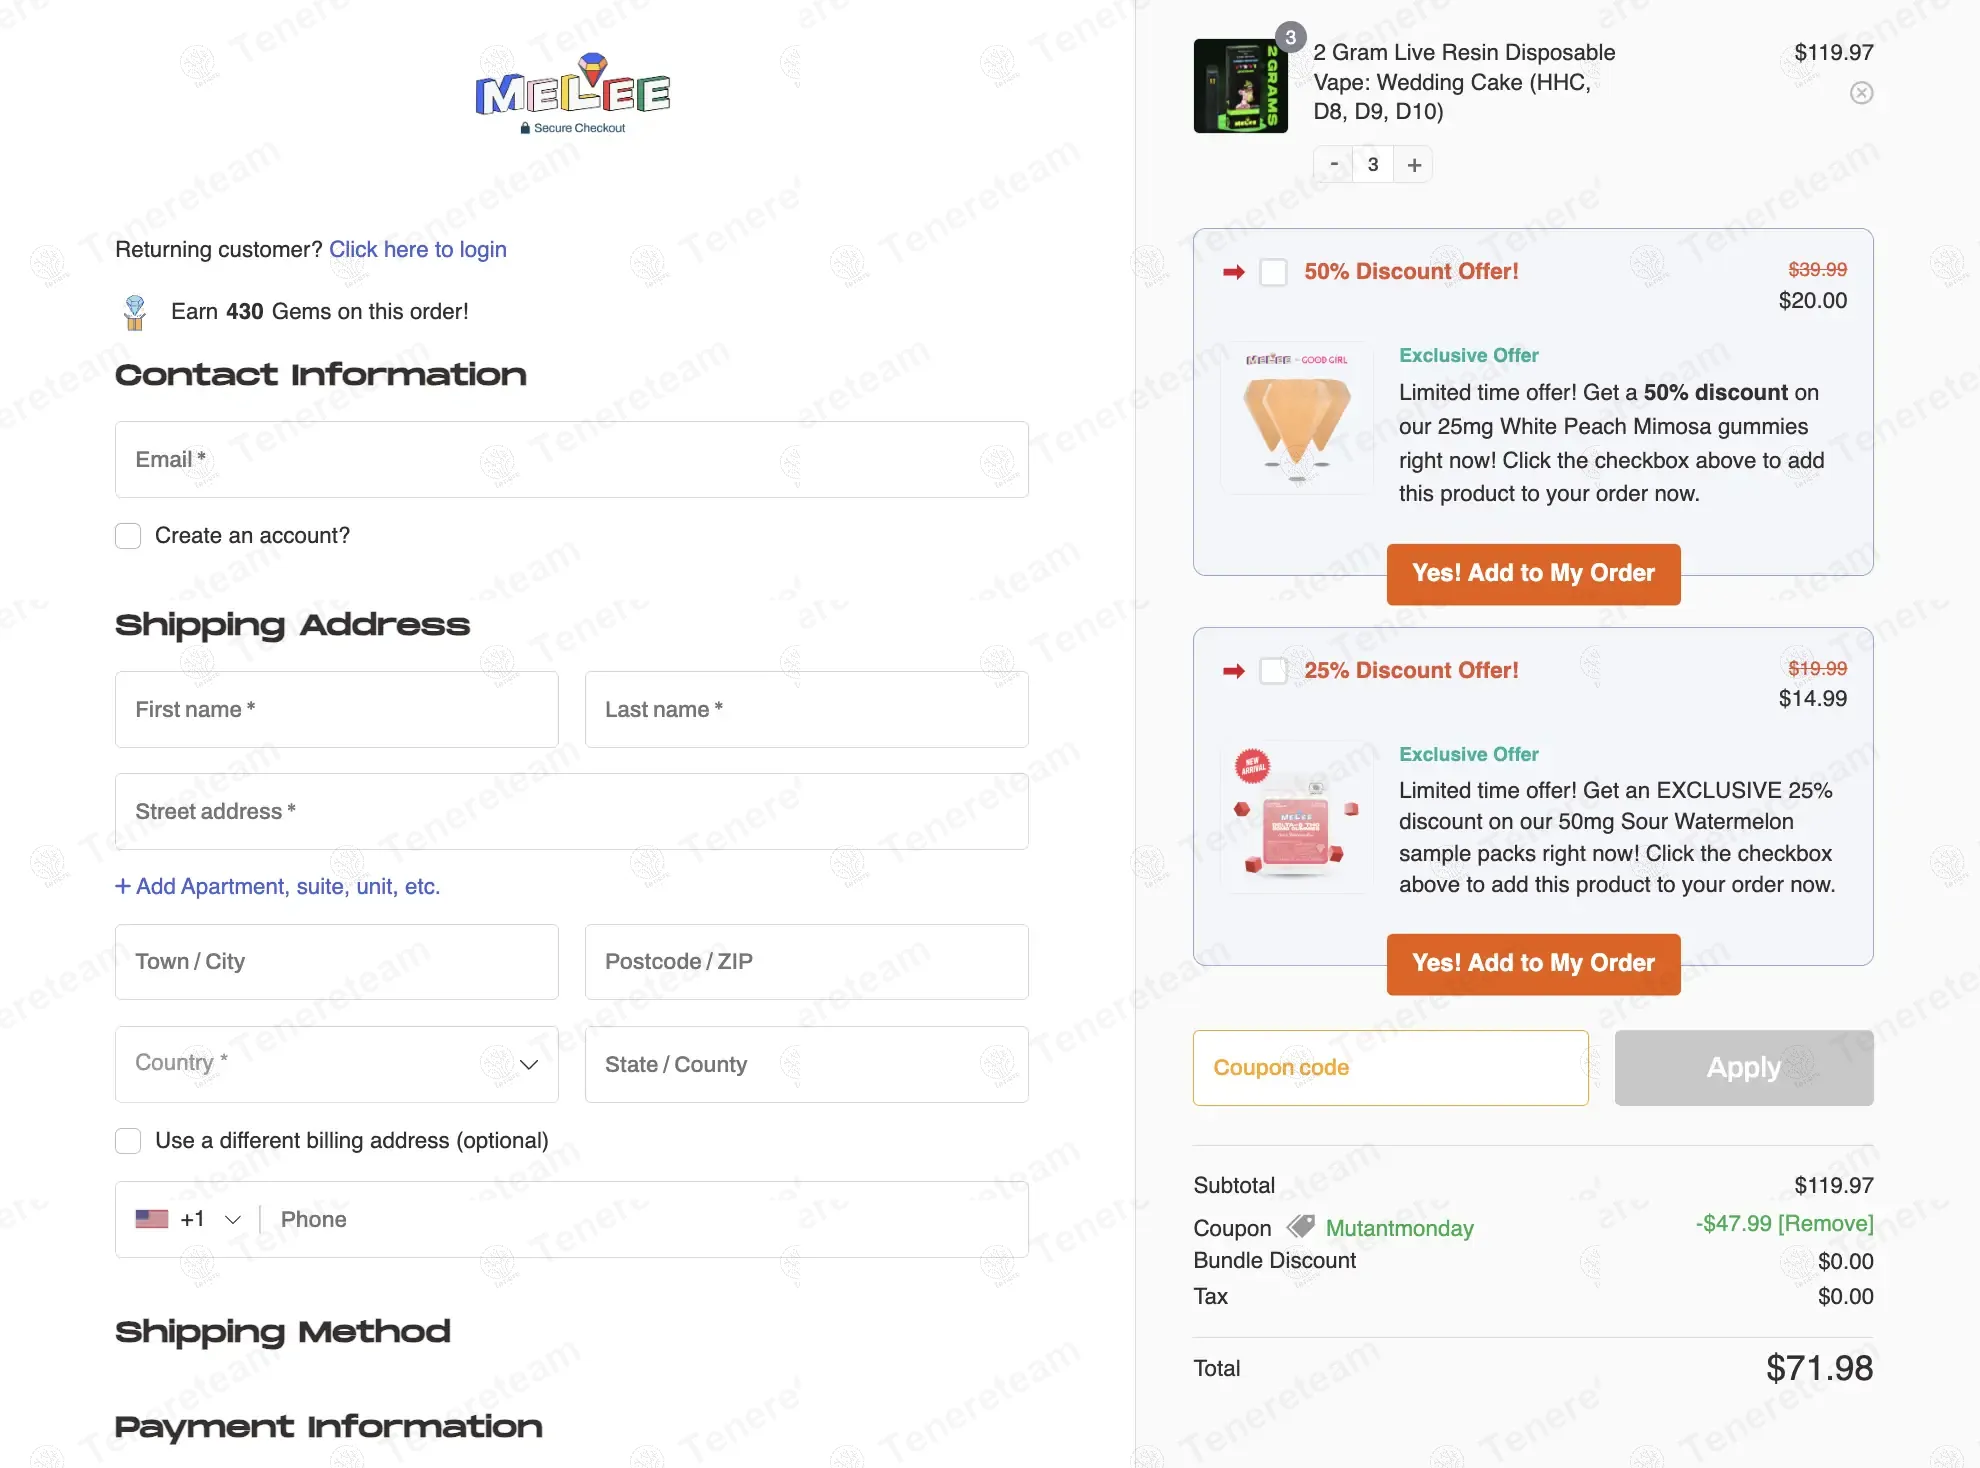Click the coupon tag icon near Mutantmonday
Screen dimensions: 1980x1468
click(1300, 1226)
